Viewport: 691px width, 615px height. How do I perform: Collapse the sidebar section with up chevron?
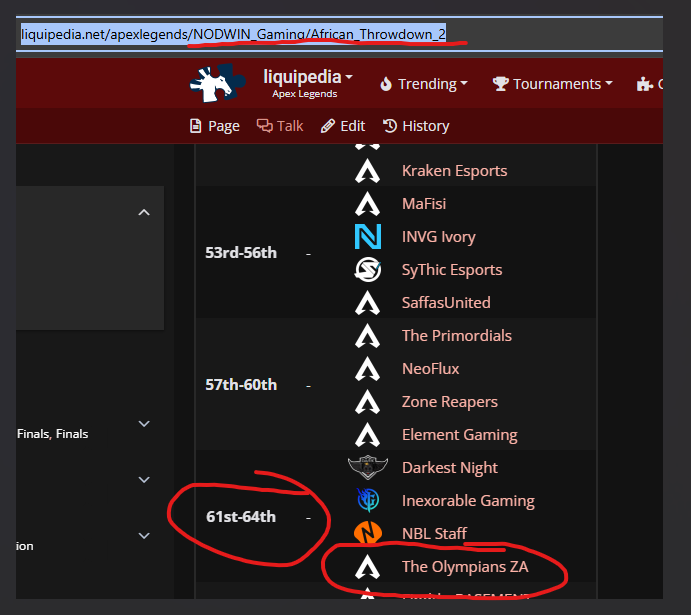pos(144,212)
